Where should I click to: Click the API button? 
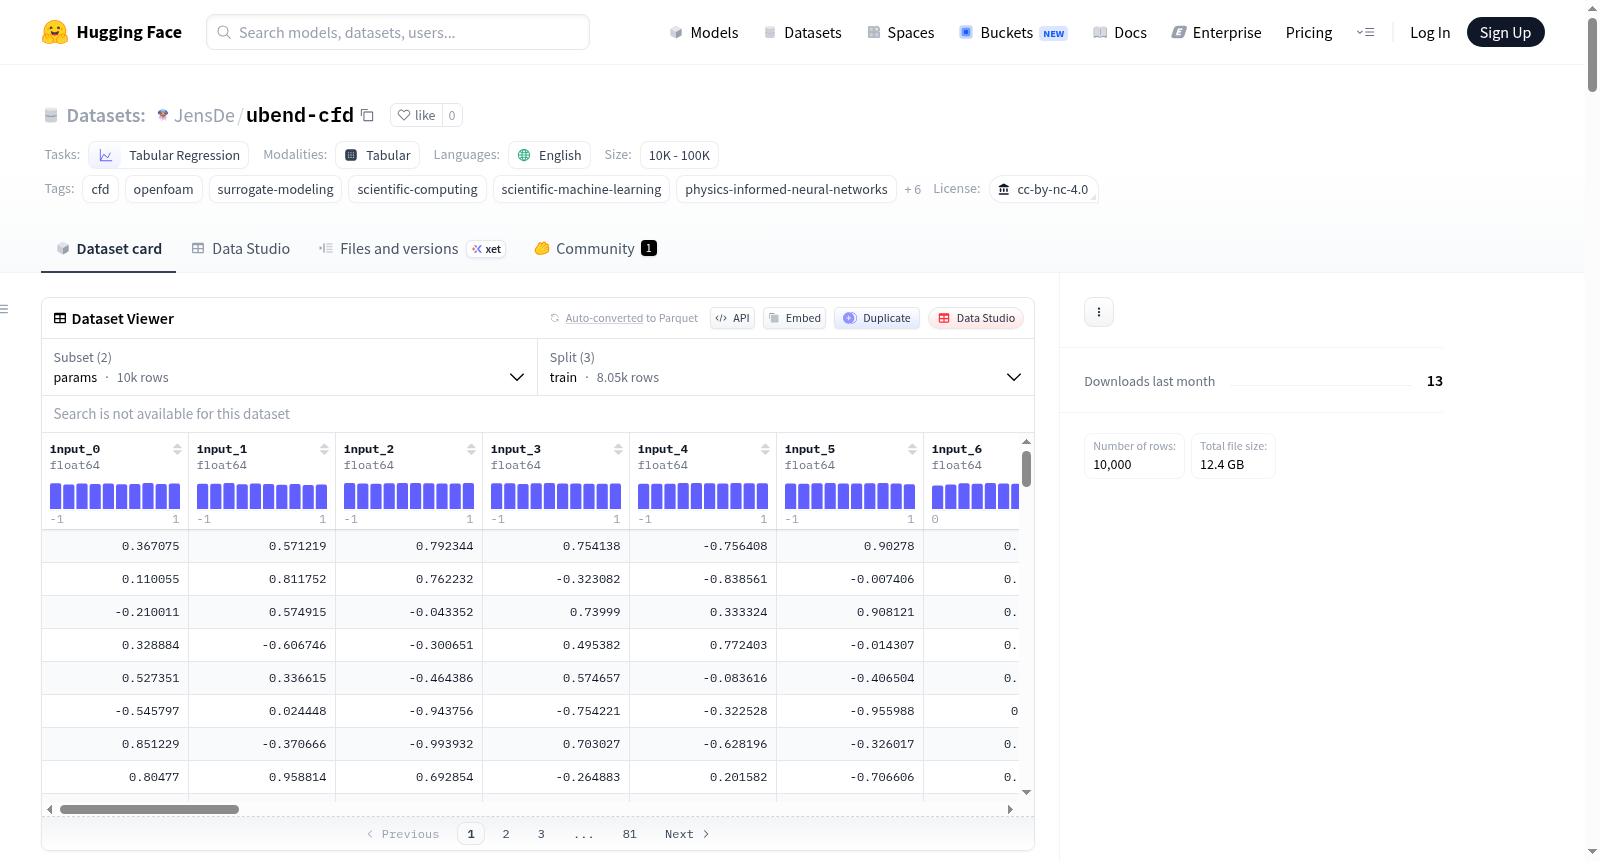[x=733, y=318]
